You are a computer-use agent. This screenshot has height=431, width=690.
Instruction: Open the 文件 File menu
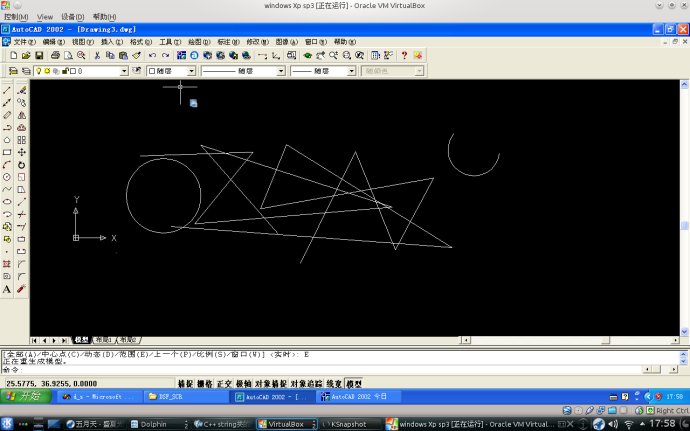pyautogui.click(x=24, y=42)
